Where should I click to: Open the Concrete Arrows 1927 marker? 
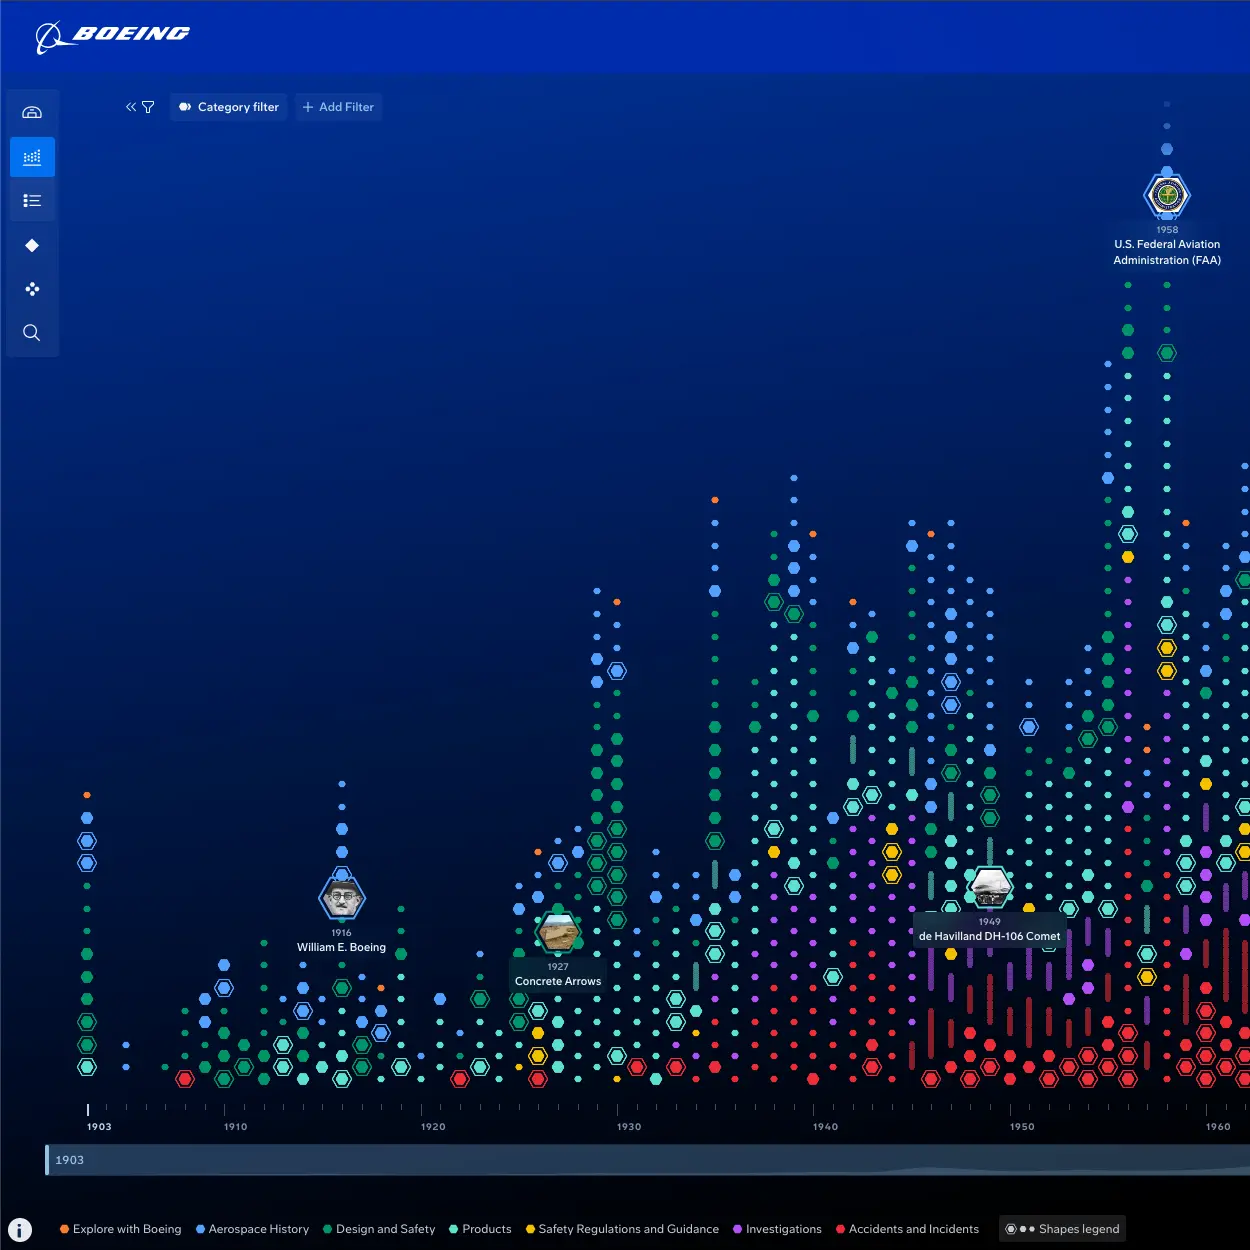click(558, 932)
